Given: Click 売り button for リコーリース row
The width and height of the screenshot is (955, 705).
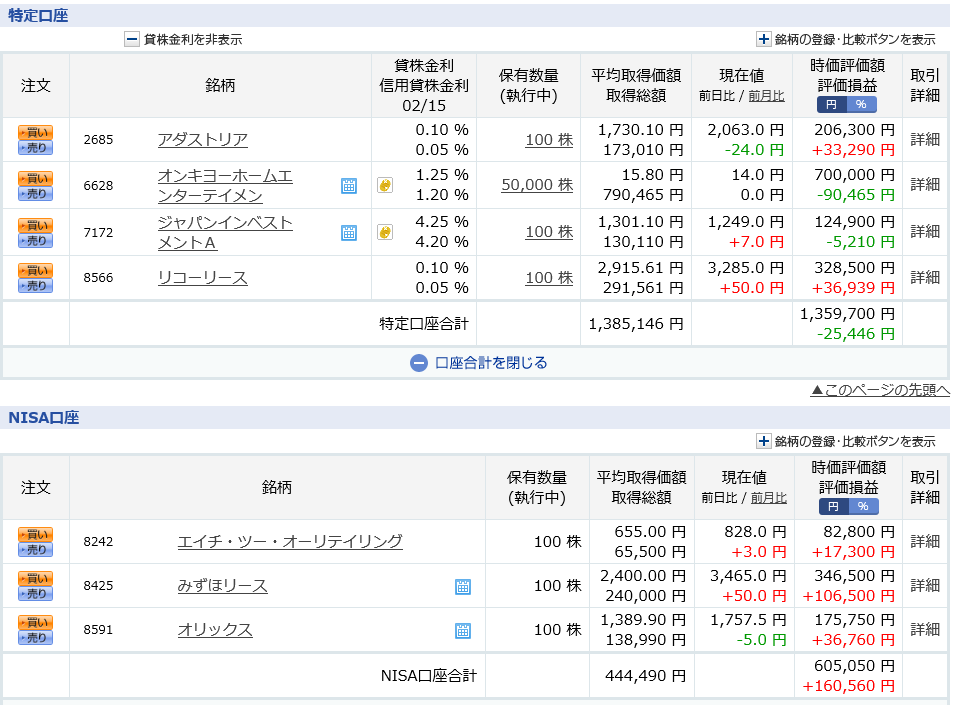Looking at the screenshot, I should (35, 286).
